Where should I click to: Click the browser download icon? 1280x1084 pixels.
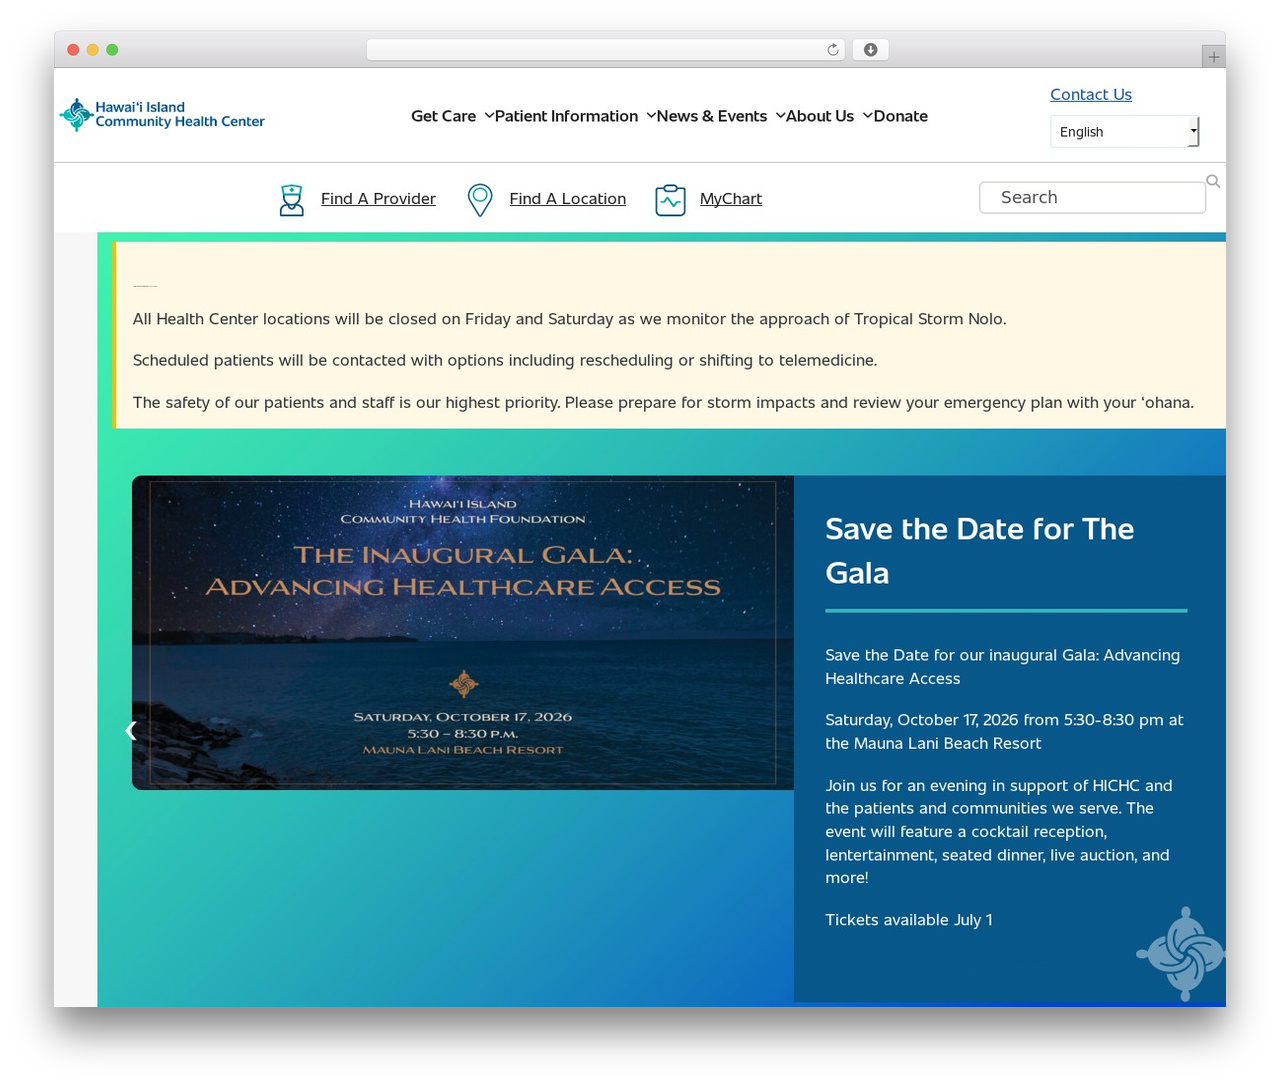870,50
